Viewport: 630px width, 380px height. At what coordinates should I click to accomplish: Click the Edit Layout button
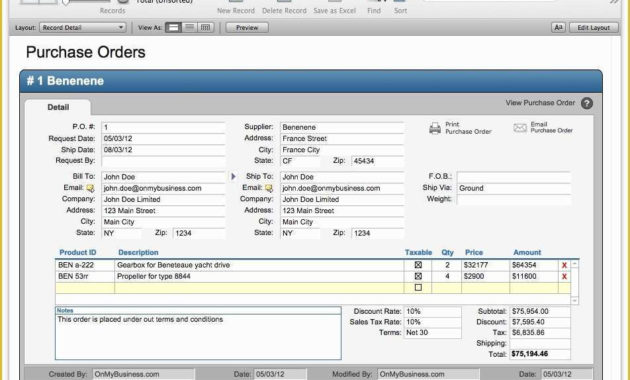click(593, 27)
